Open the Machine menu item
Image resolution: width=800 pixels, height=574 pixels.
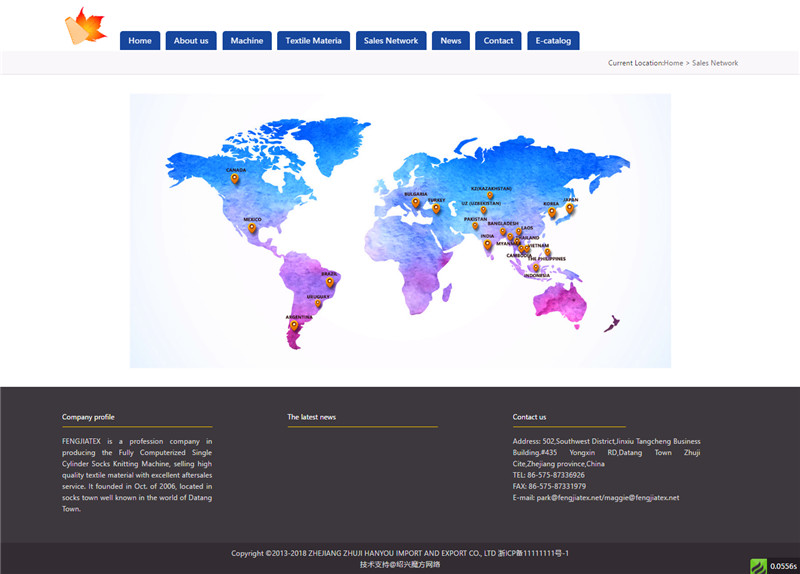coord(247,41)
